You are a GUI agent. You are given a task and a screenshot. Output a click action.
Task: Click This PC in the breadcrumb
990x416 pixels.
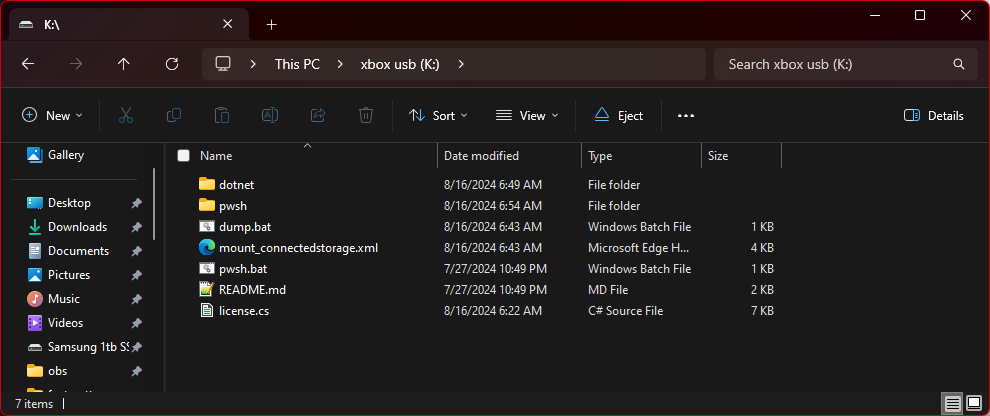297,64
